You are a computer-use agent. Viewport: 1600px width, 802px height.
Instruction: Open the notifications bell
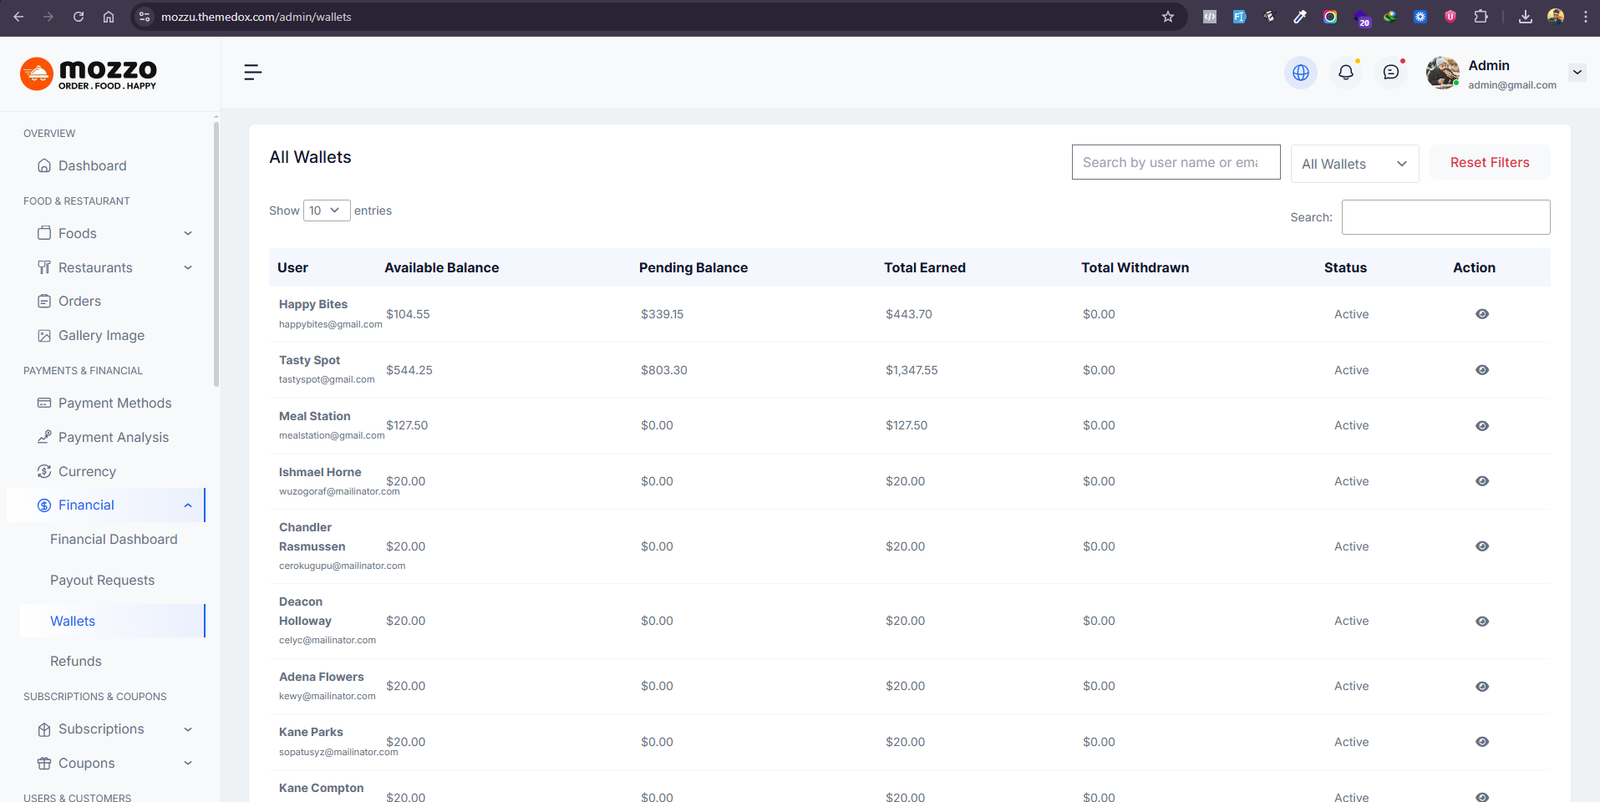pyautogui.click(x=1346, y=72)
